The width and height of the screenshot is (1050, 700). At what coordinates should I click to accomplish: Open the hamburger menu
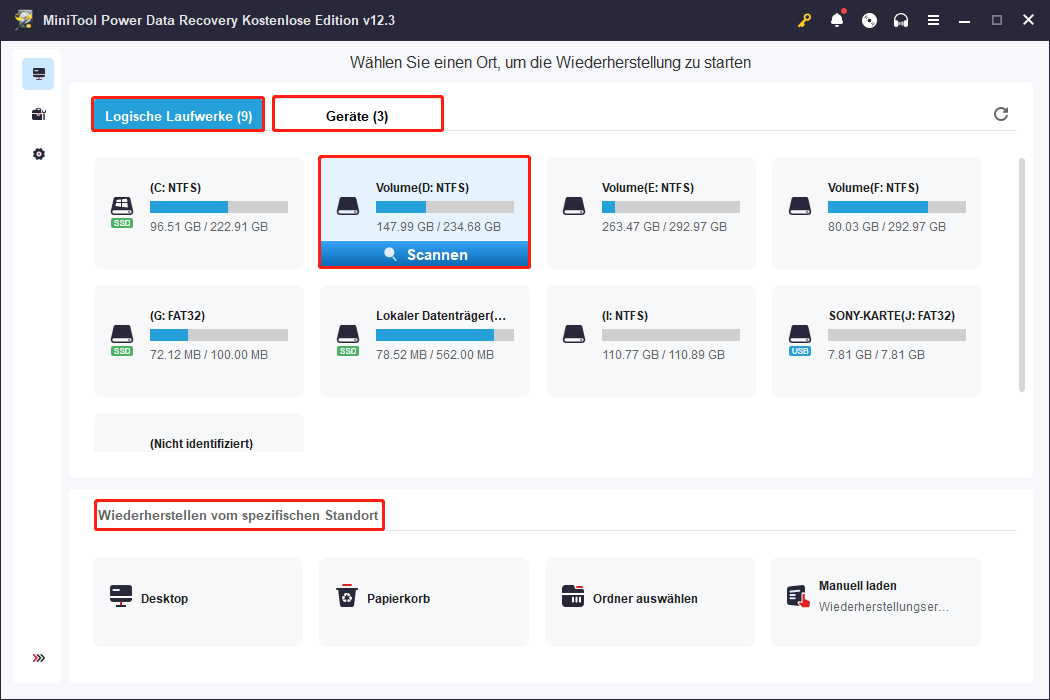click(933, 20)
